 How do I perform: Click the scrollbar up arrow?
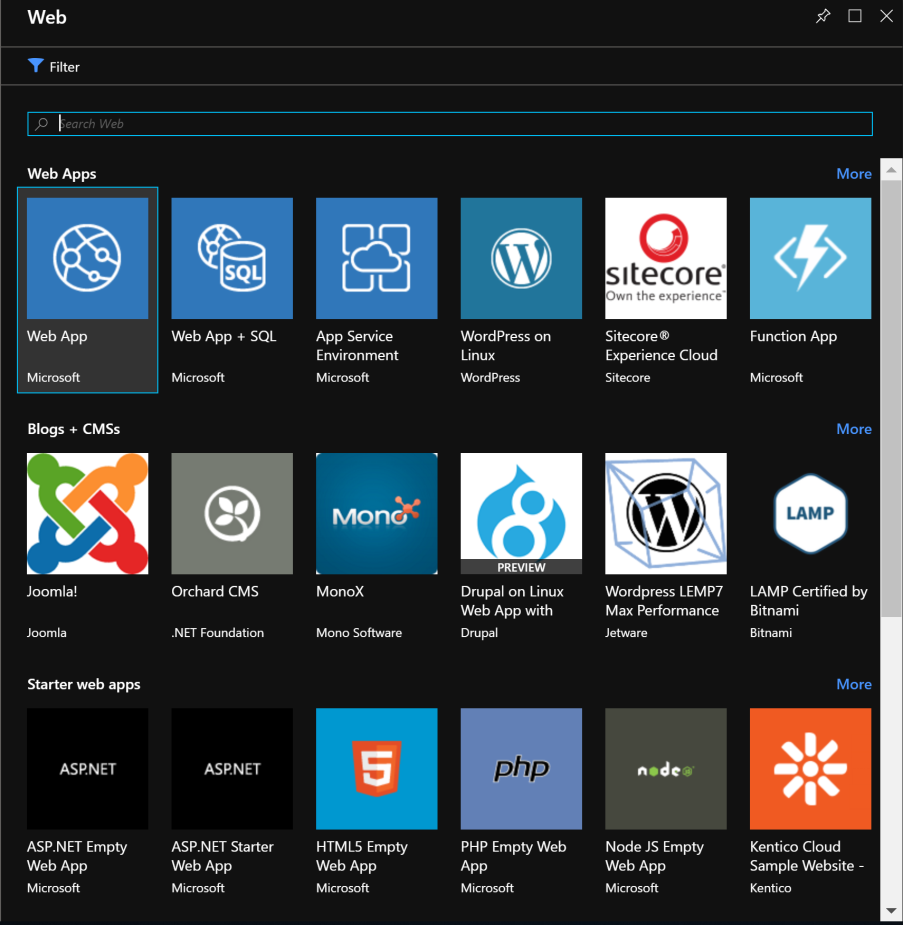pos(891,170)
